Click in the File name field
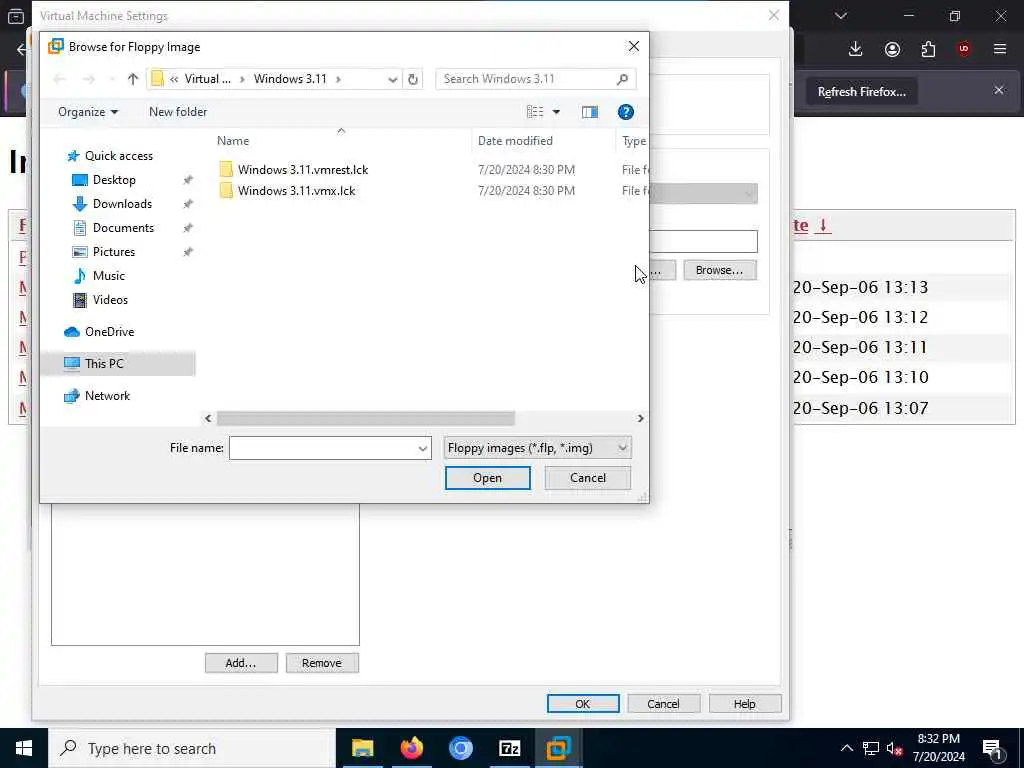 323,448
